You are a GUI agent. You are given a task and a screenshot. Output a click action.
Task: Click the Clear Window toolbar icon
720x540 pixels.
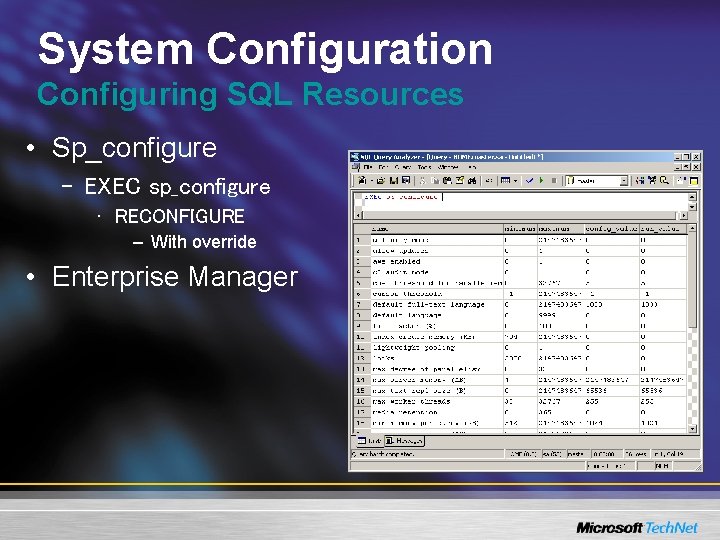[x=460, y=180]
